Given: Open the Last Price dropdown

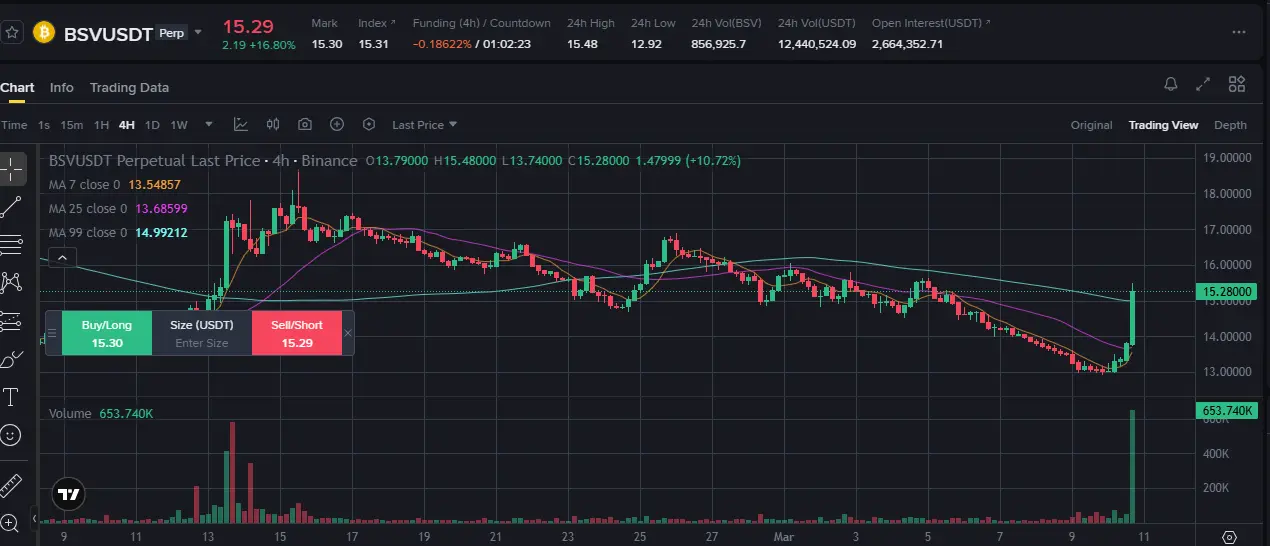Looking at the screenshot, I should coord(424,125).
